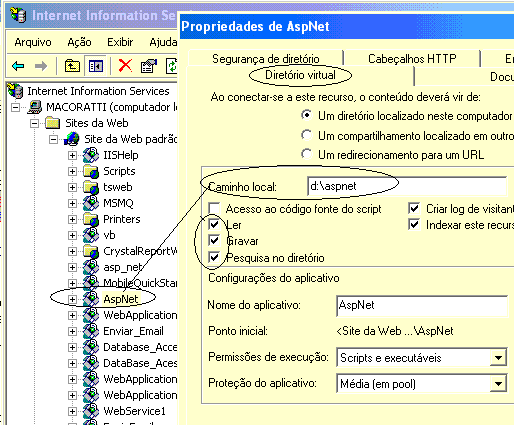Toggle the Gravar checkbox
The width and height of the screenshot is (514, 425).
click(x=214, y=240)
